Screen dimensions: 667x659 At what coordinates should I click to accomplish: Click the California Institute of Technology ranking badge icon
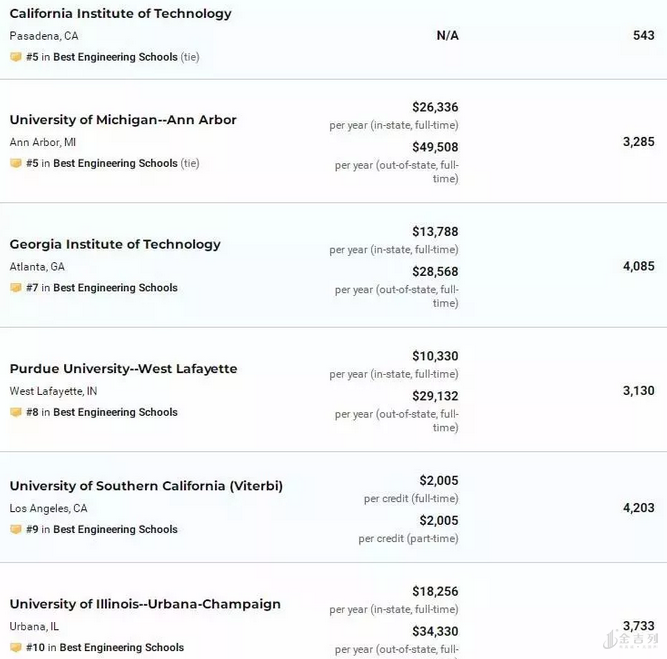click(16, 58)
